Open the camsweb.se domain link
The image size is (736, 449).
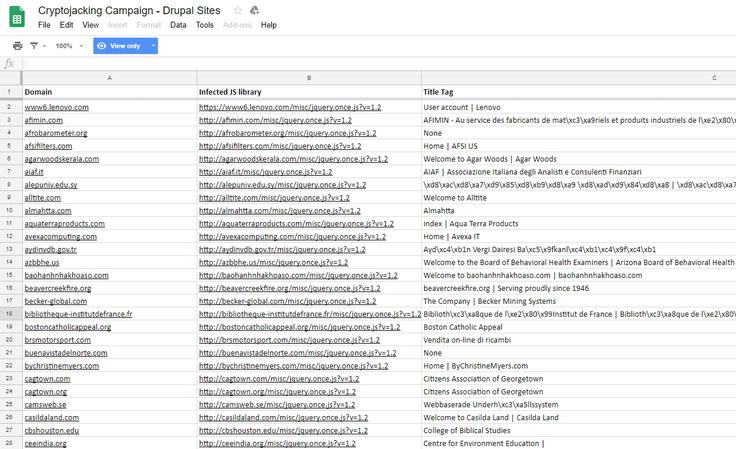tap(45, 404)
